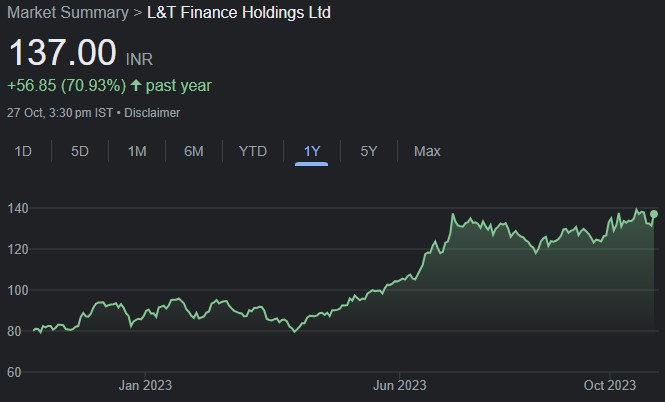Click the 27 Oct, 3:30 pm IST timestamp

pos(60,113)
